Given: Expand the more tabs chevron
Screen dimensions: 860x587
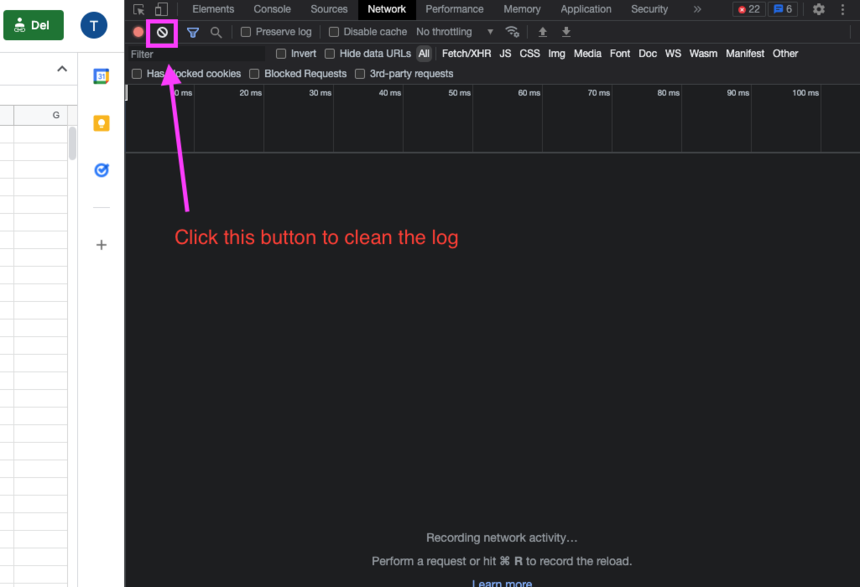Looking at the screenshot, I should (697, 9).
